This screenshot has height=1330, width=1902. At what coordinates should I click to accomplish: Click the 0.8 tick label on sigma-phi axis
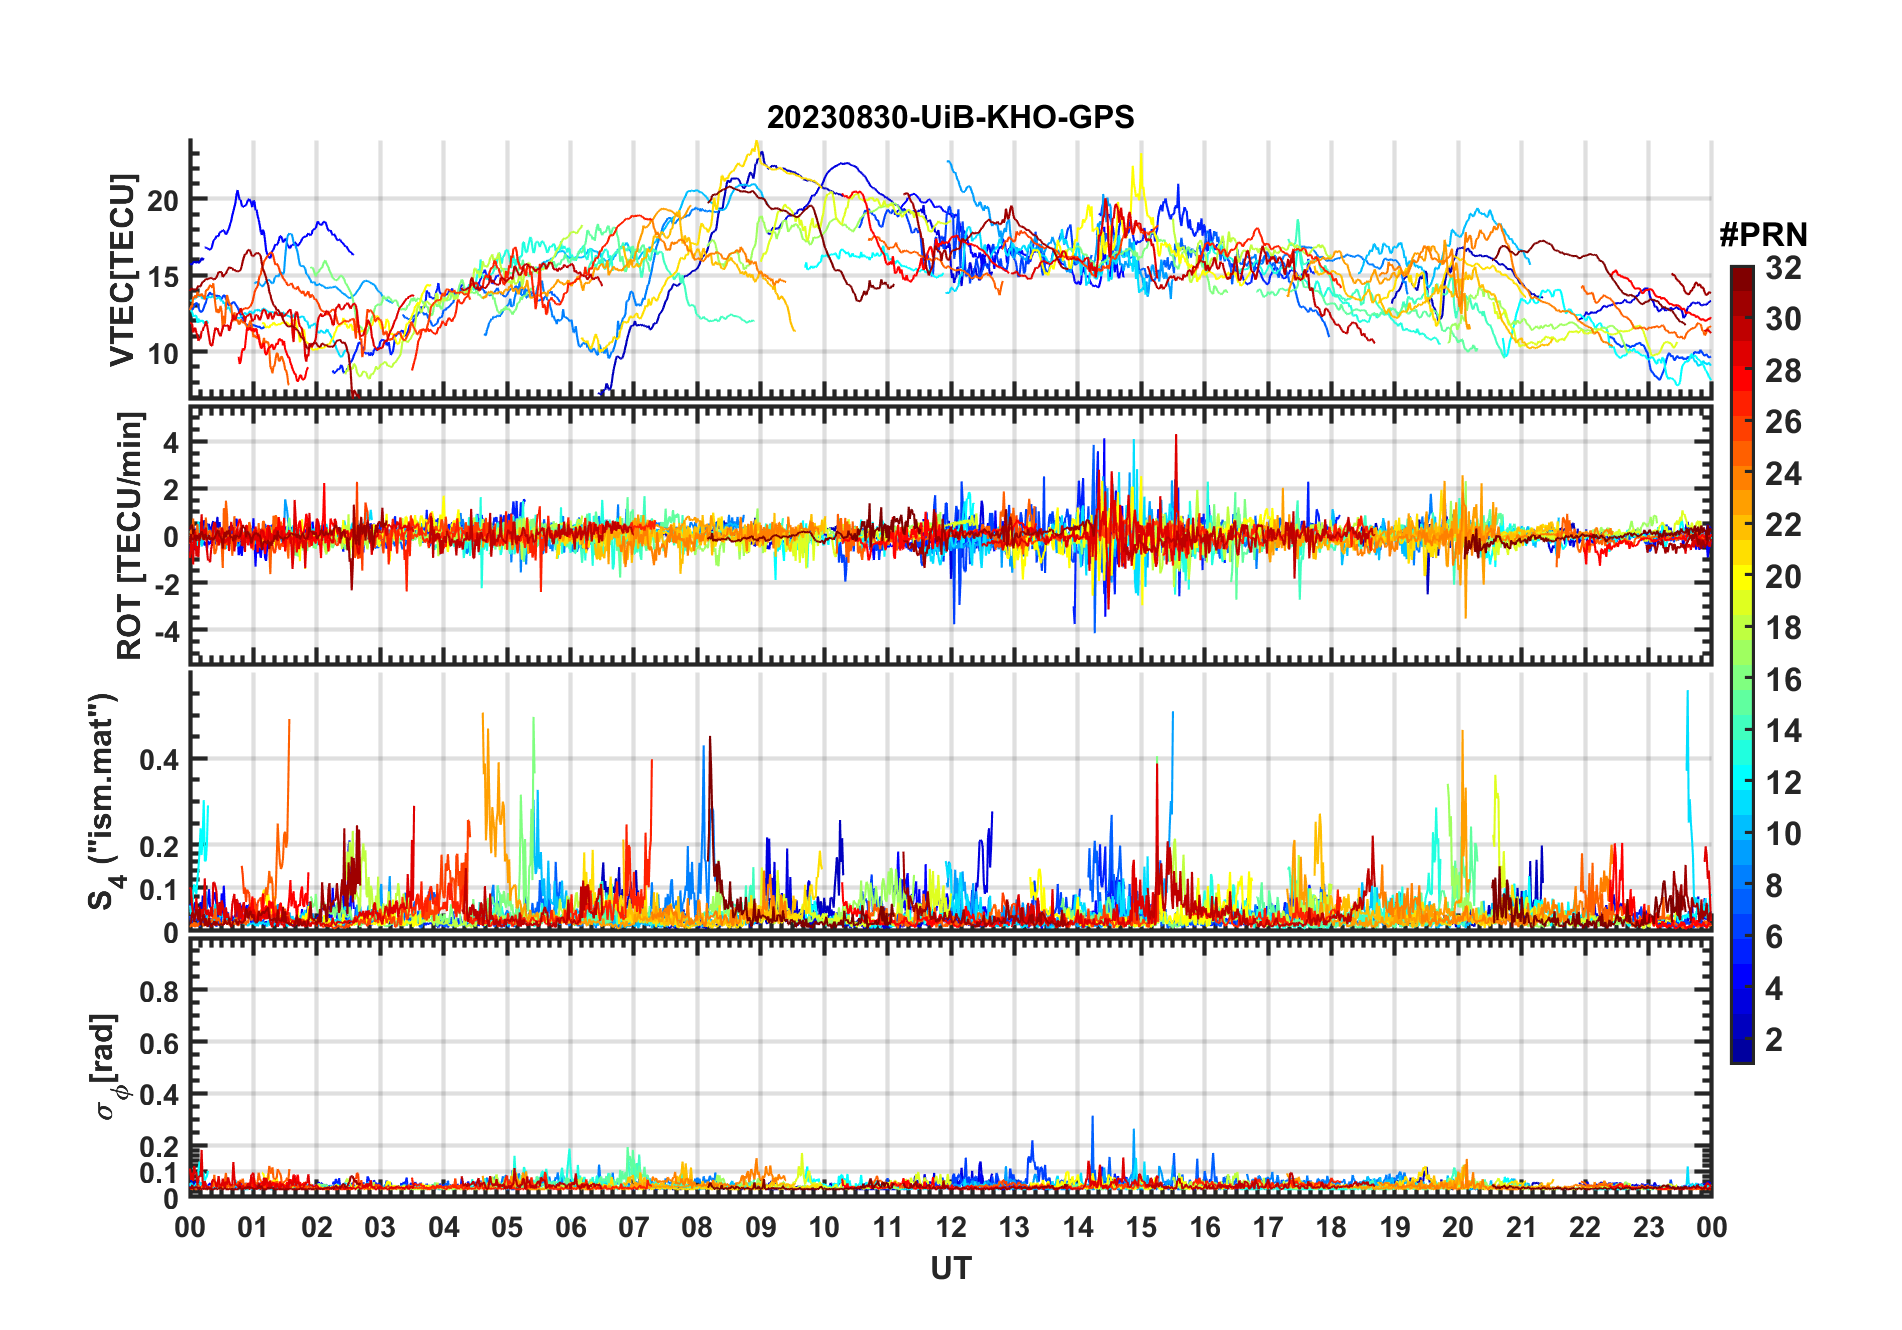(x=158, y=992)
